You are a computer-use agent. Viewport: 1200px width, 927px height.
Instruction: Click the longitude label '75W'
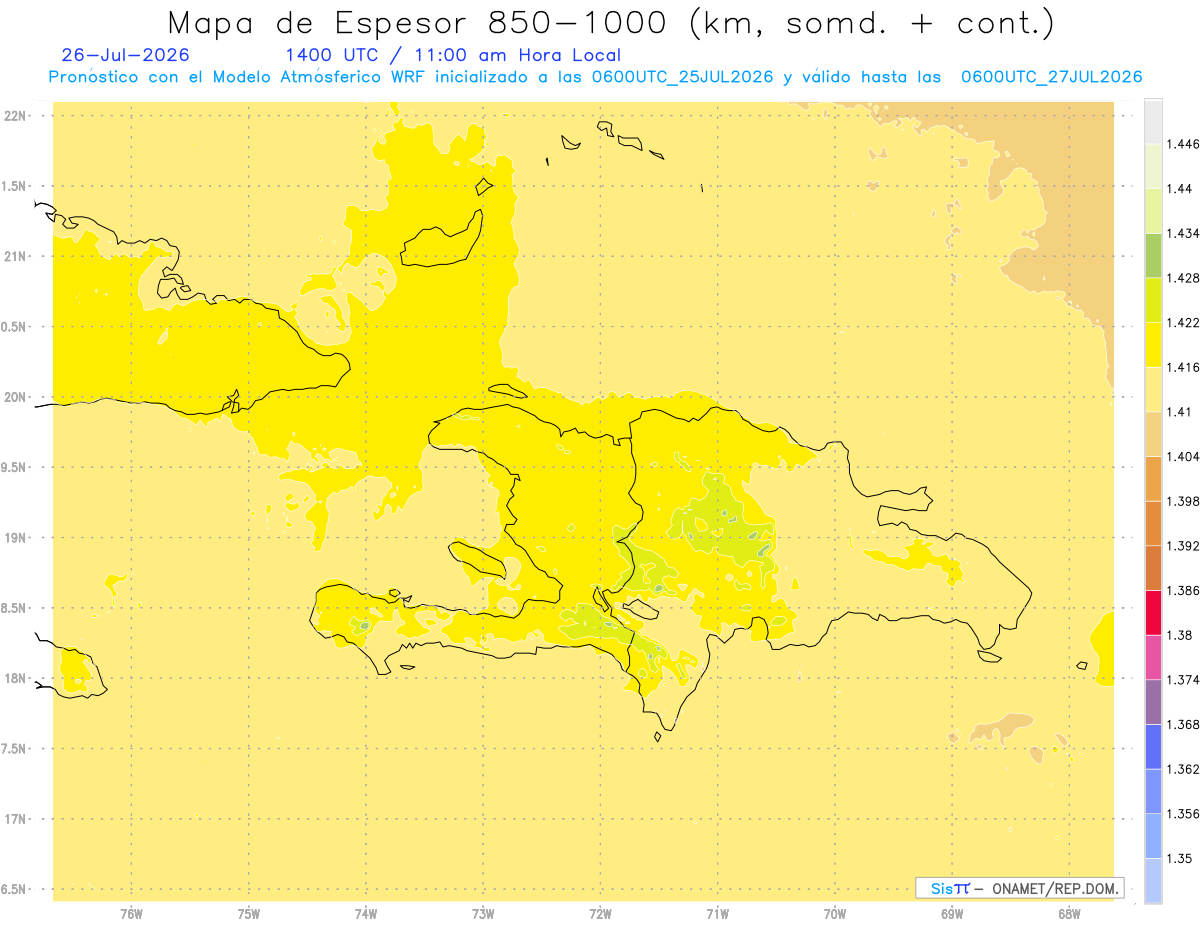coord(249,913)
